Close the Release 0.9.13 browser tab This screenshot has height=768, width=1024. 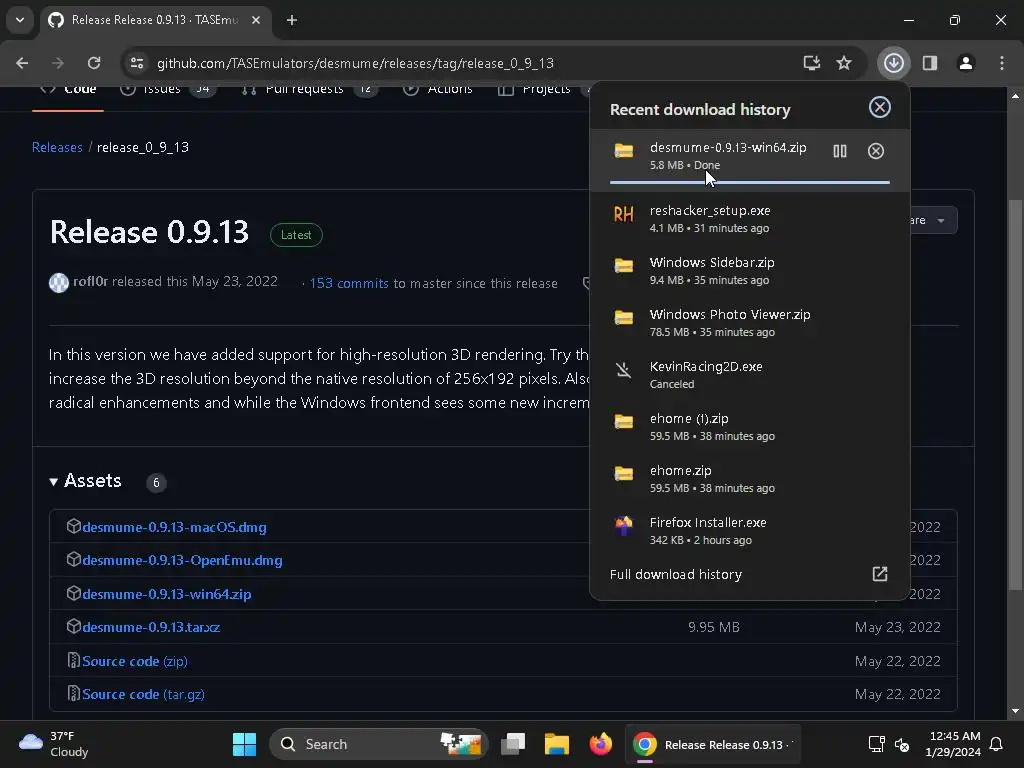256,20
